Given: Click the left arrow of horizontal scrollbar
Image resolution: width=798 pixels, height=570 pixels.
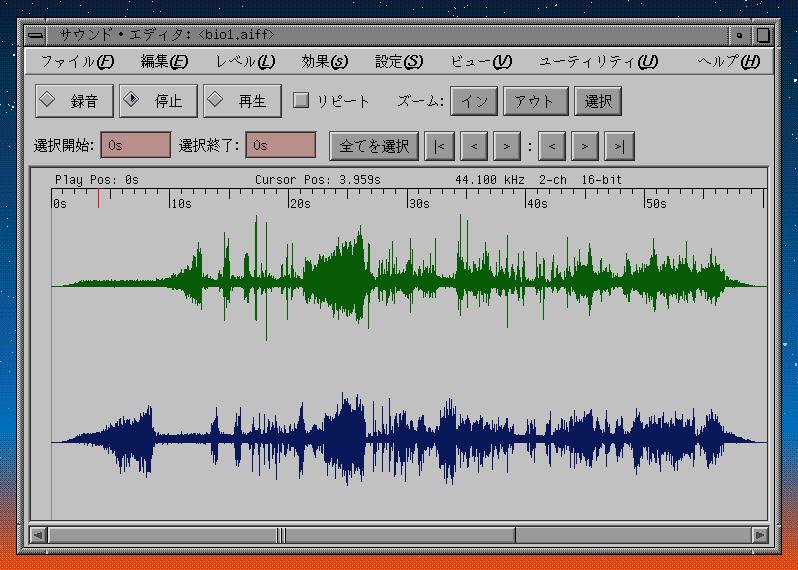Looking at the screenshot, I should 38,535.
